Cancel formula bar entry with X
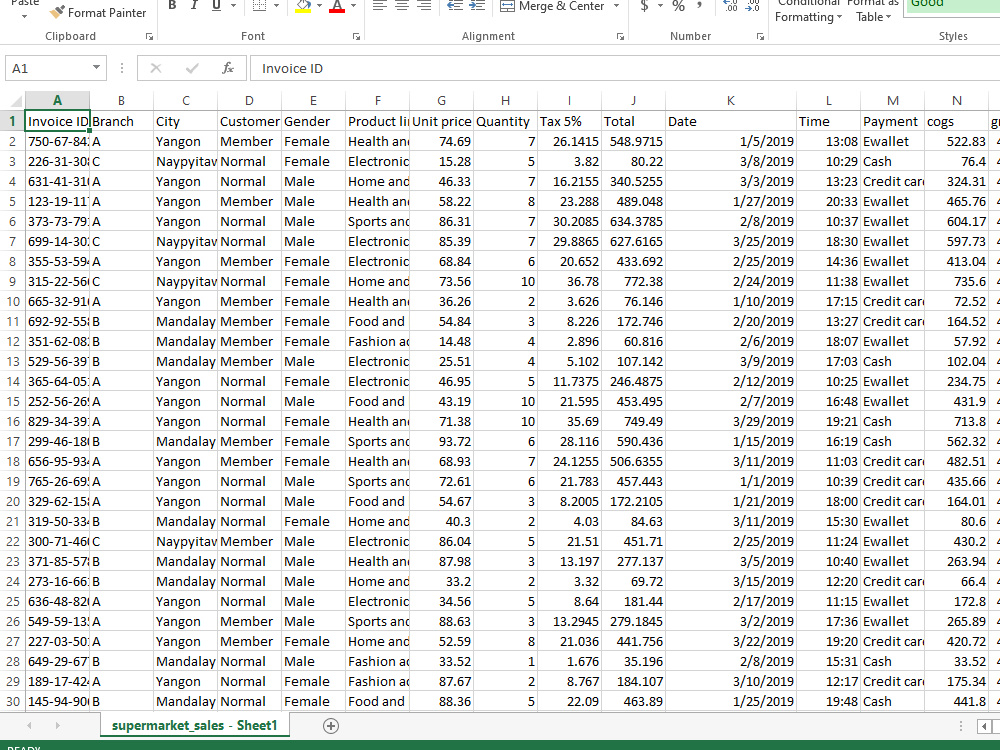1000x750 pixels. pos(156,68)
